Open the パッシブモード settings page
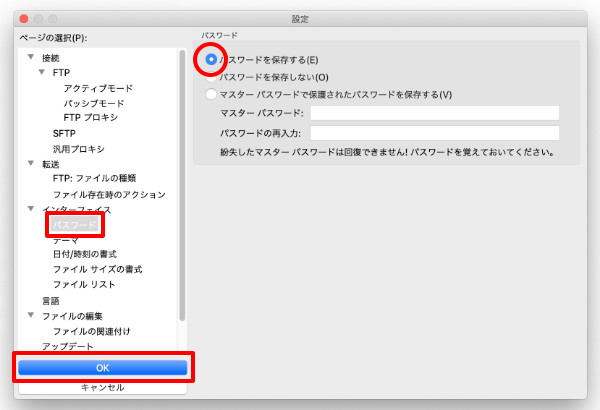This screenshot has height=410, width=600. (x=94, y=103)
